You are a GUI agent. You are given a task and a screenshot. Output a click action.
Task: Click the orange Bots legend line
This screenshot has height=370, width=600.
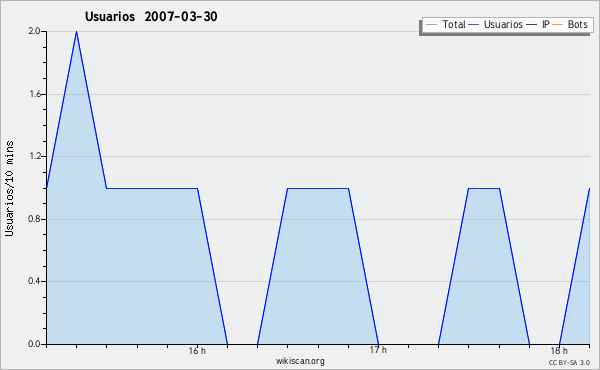click(558, 25)
